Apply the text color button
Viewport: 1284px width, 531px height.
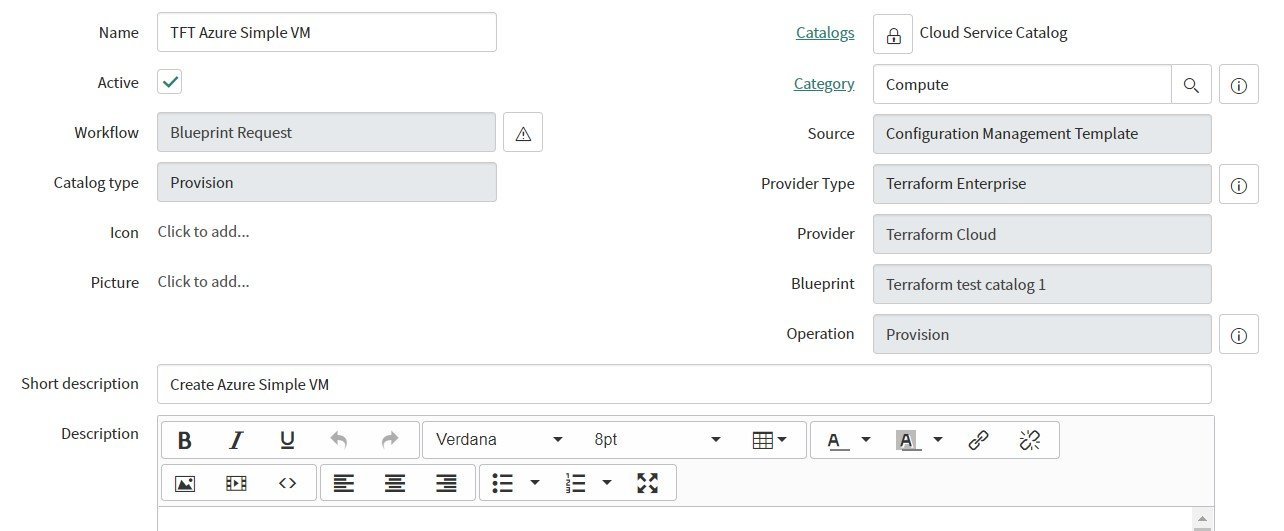tap(838, 440)
